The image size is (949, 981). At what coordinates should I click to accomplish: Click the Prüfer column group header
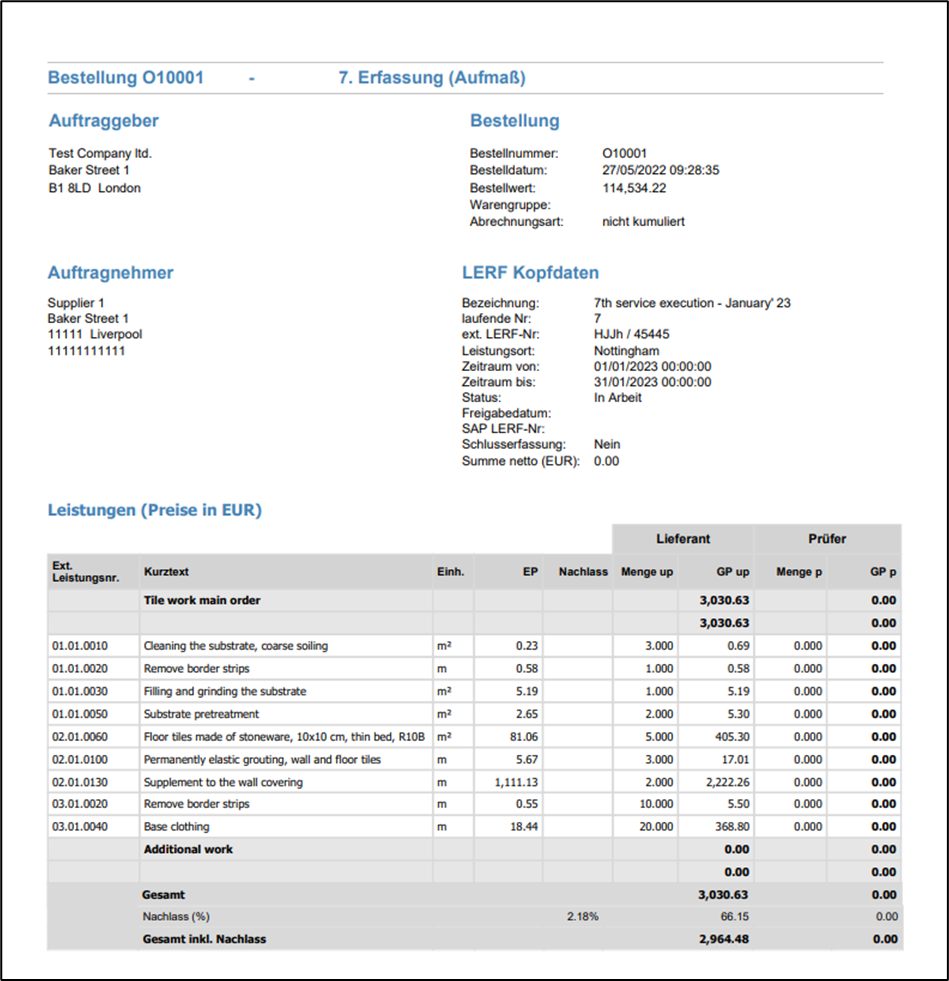pos(827,539)
